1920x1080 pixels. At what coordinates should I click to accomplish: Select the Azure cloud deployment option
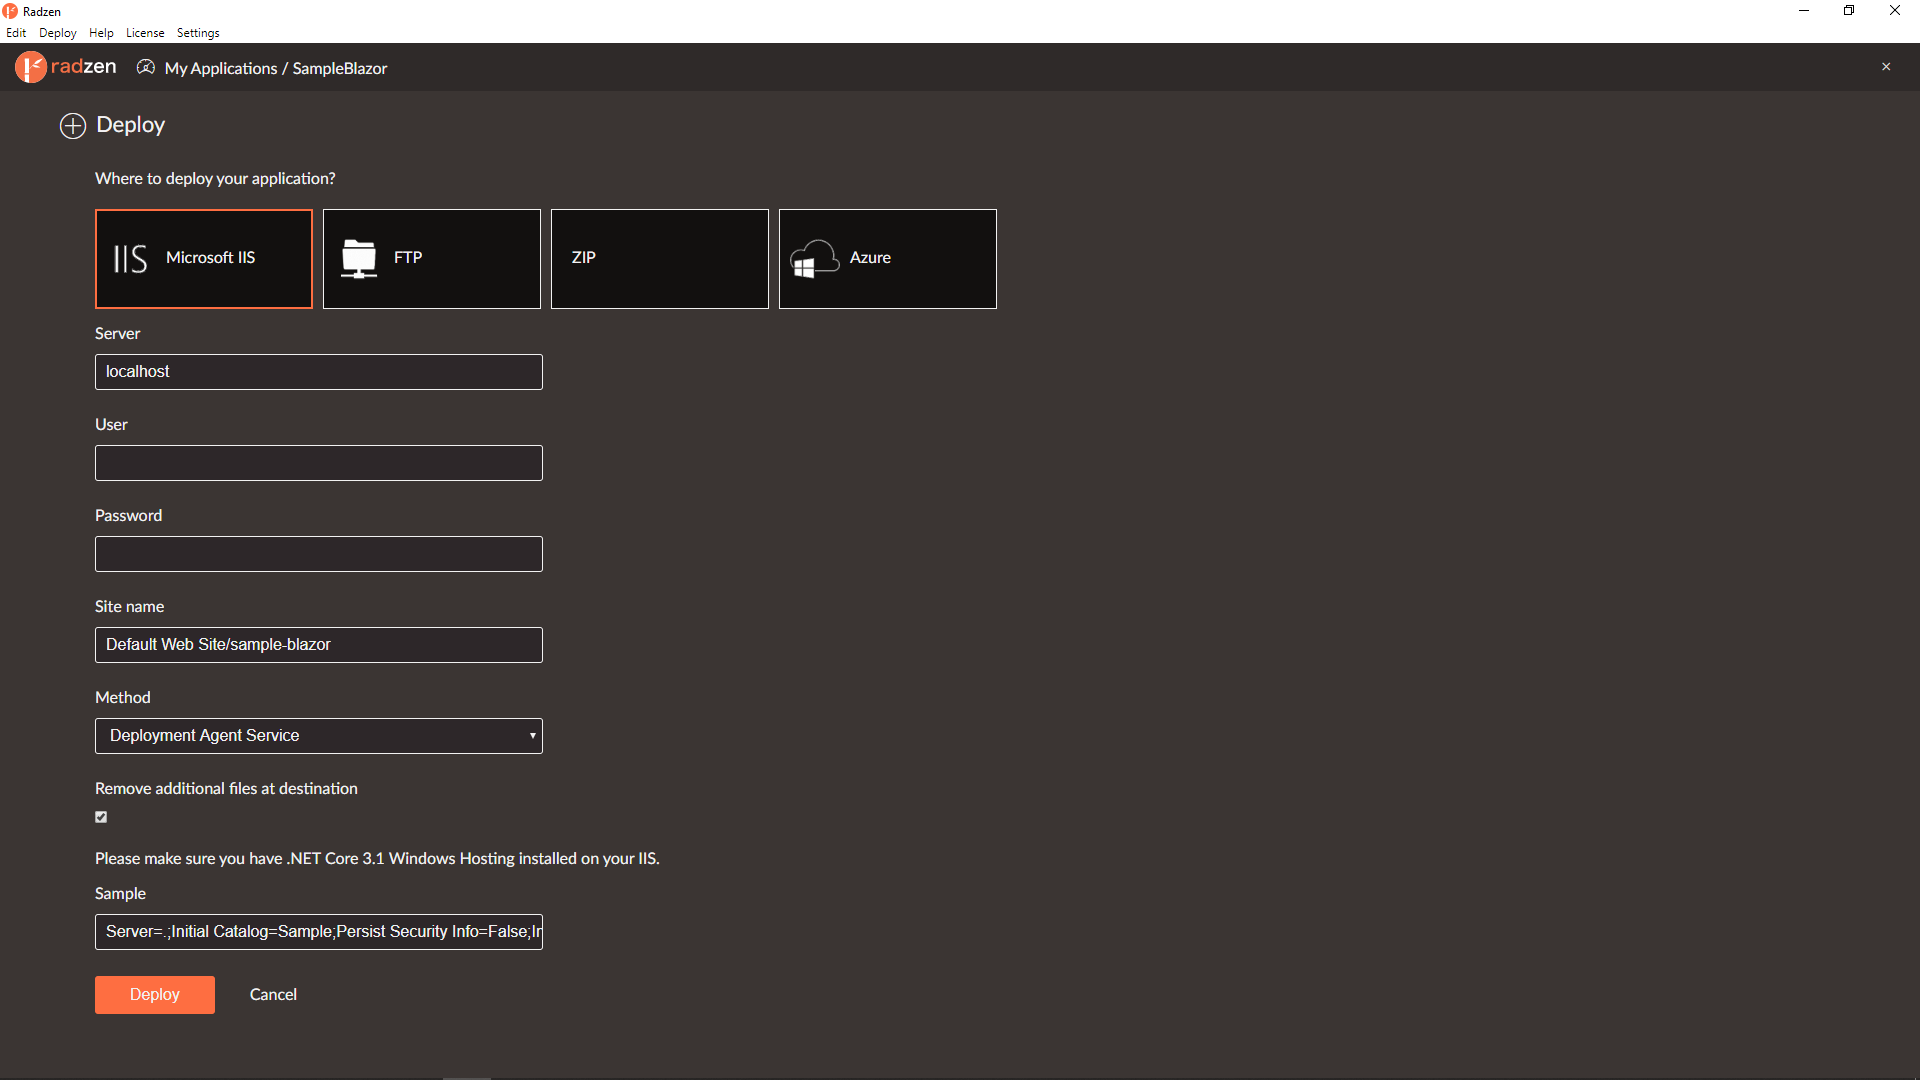[x=888, y=259]
